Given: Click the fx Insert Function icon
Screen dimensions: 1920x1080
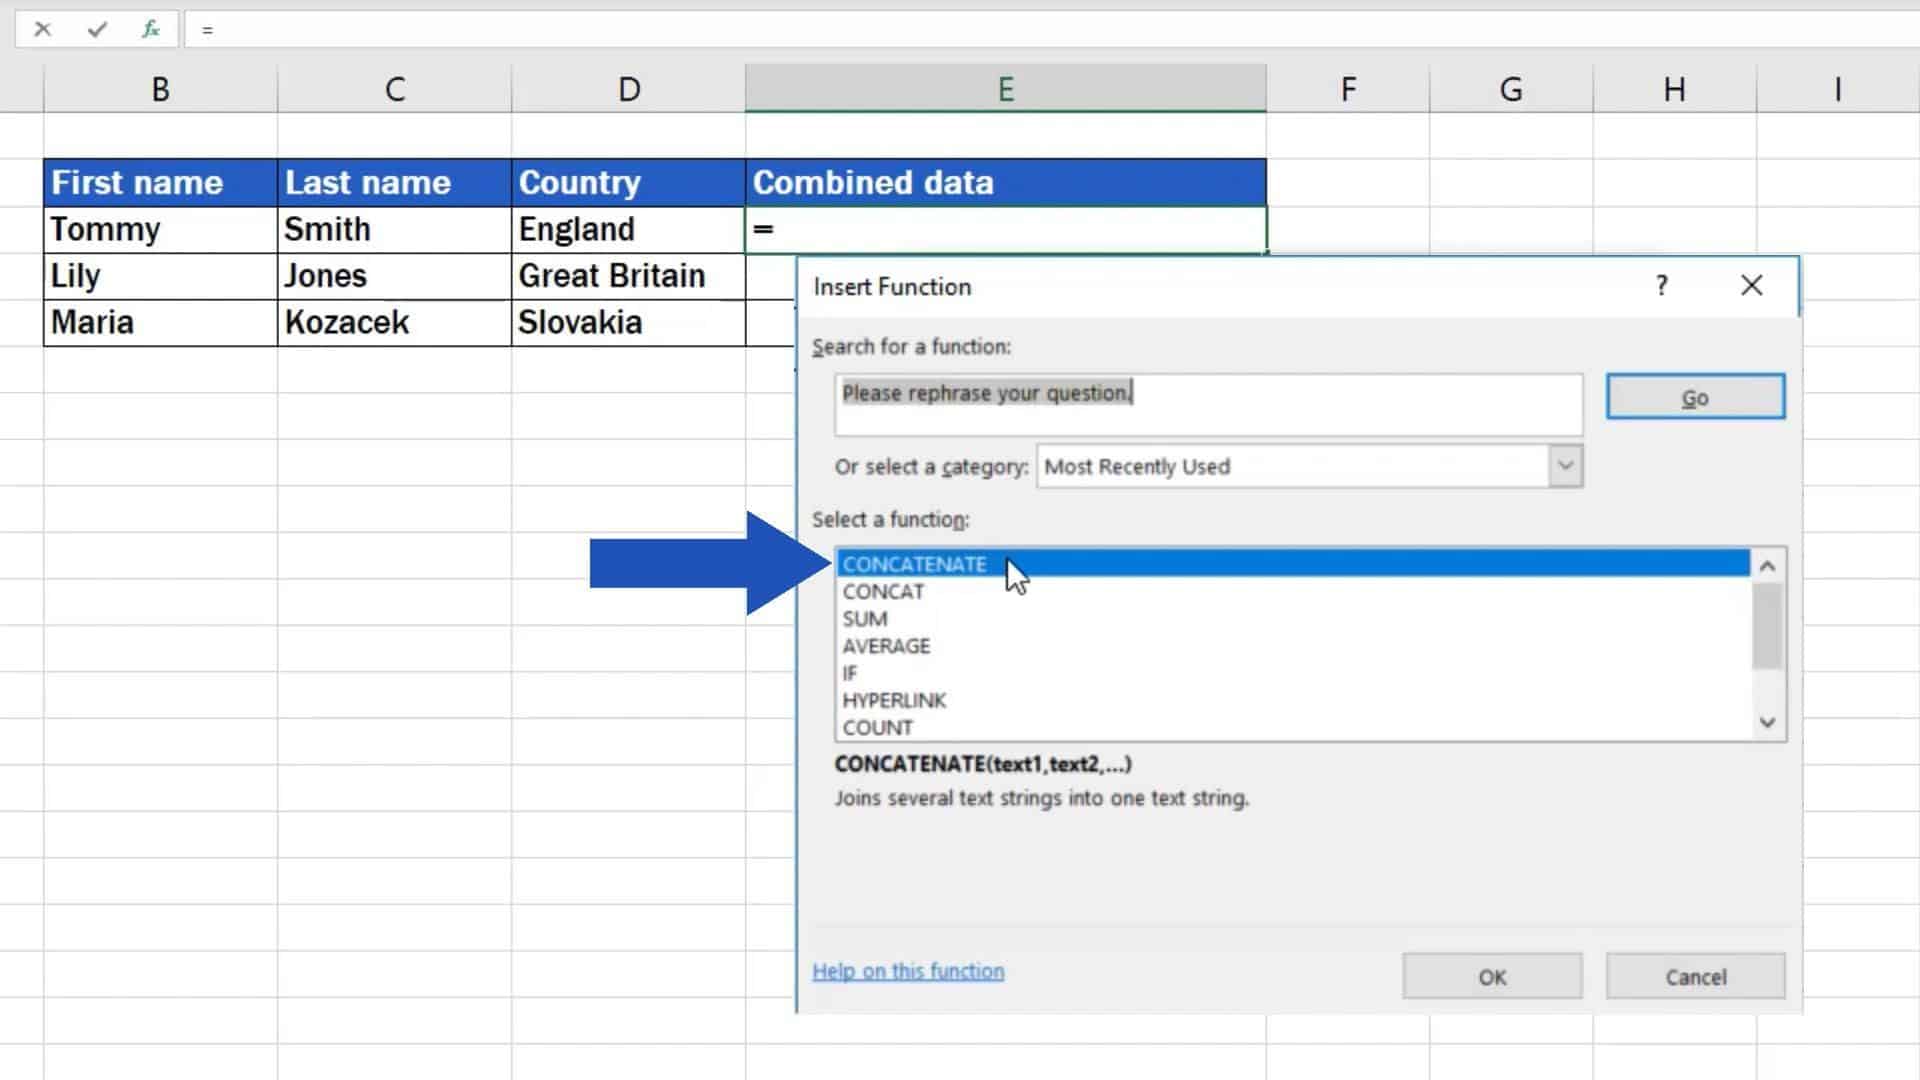Looking at the screenshot, I should pyautogui.click(x=151, y=29).
